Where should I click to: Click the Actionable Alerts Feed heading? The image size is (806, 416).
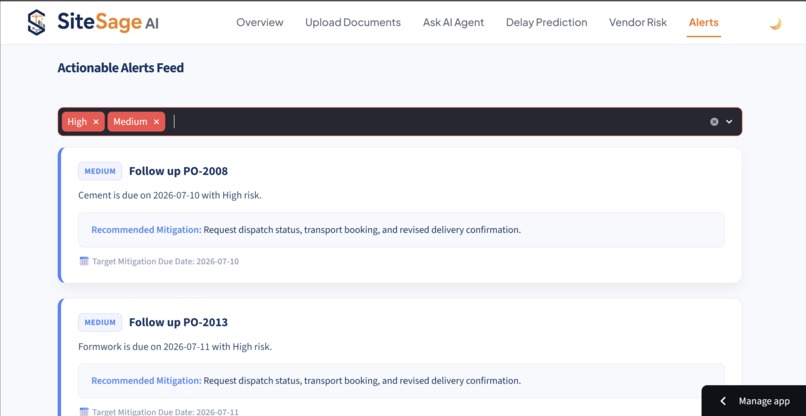point(121,68)
